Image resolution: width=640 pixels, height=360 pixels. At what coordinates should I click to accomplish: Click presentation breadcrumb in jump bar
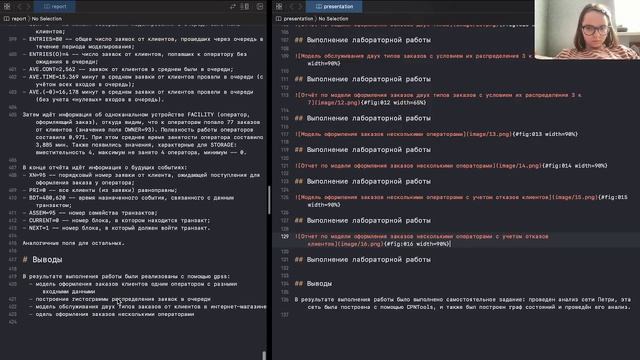294,19
